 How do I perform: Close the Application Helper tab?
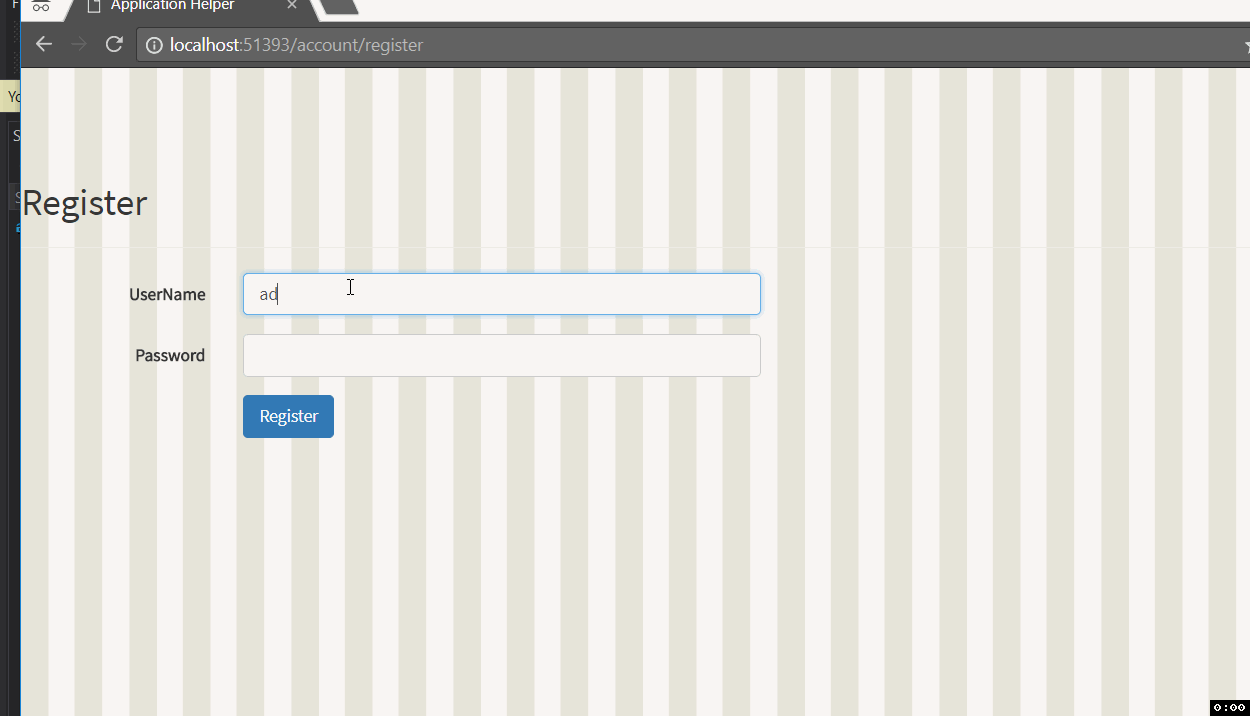pyautogui.click(x=292, y=6)
